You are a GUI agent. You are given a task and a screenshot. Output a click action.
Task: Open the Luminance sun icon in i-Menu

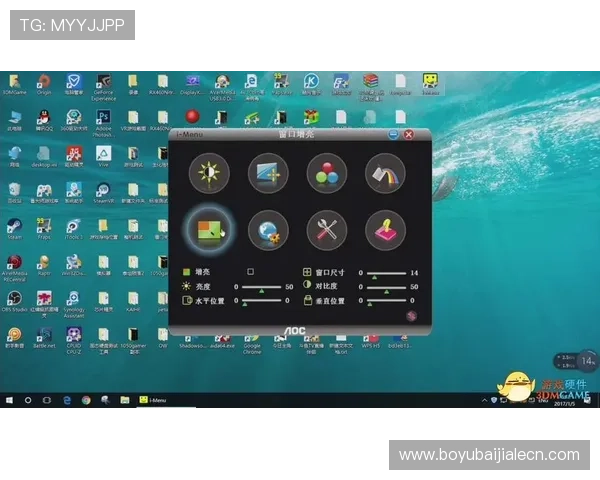point(209,172)
